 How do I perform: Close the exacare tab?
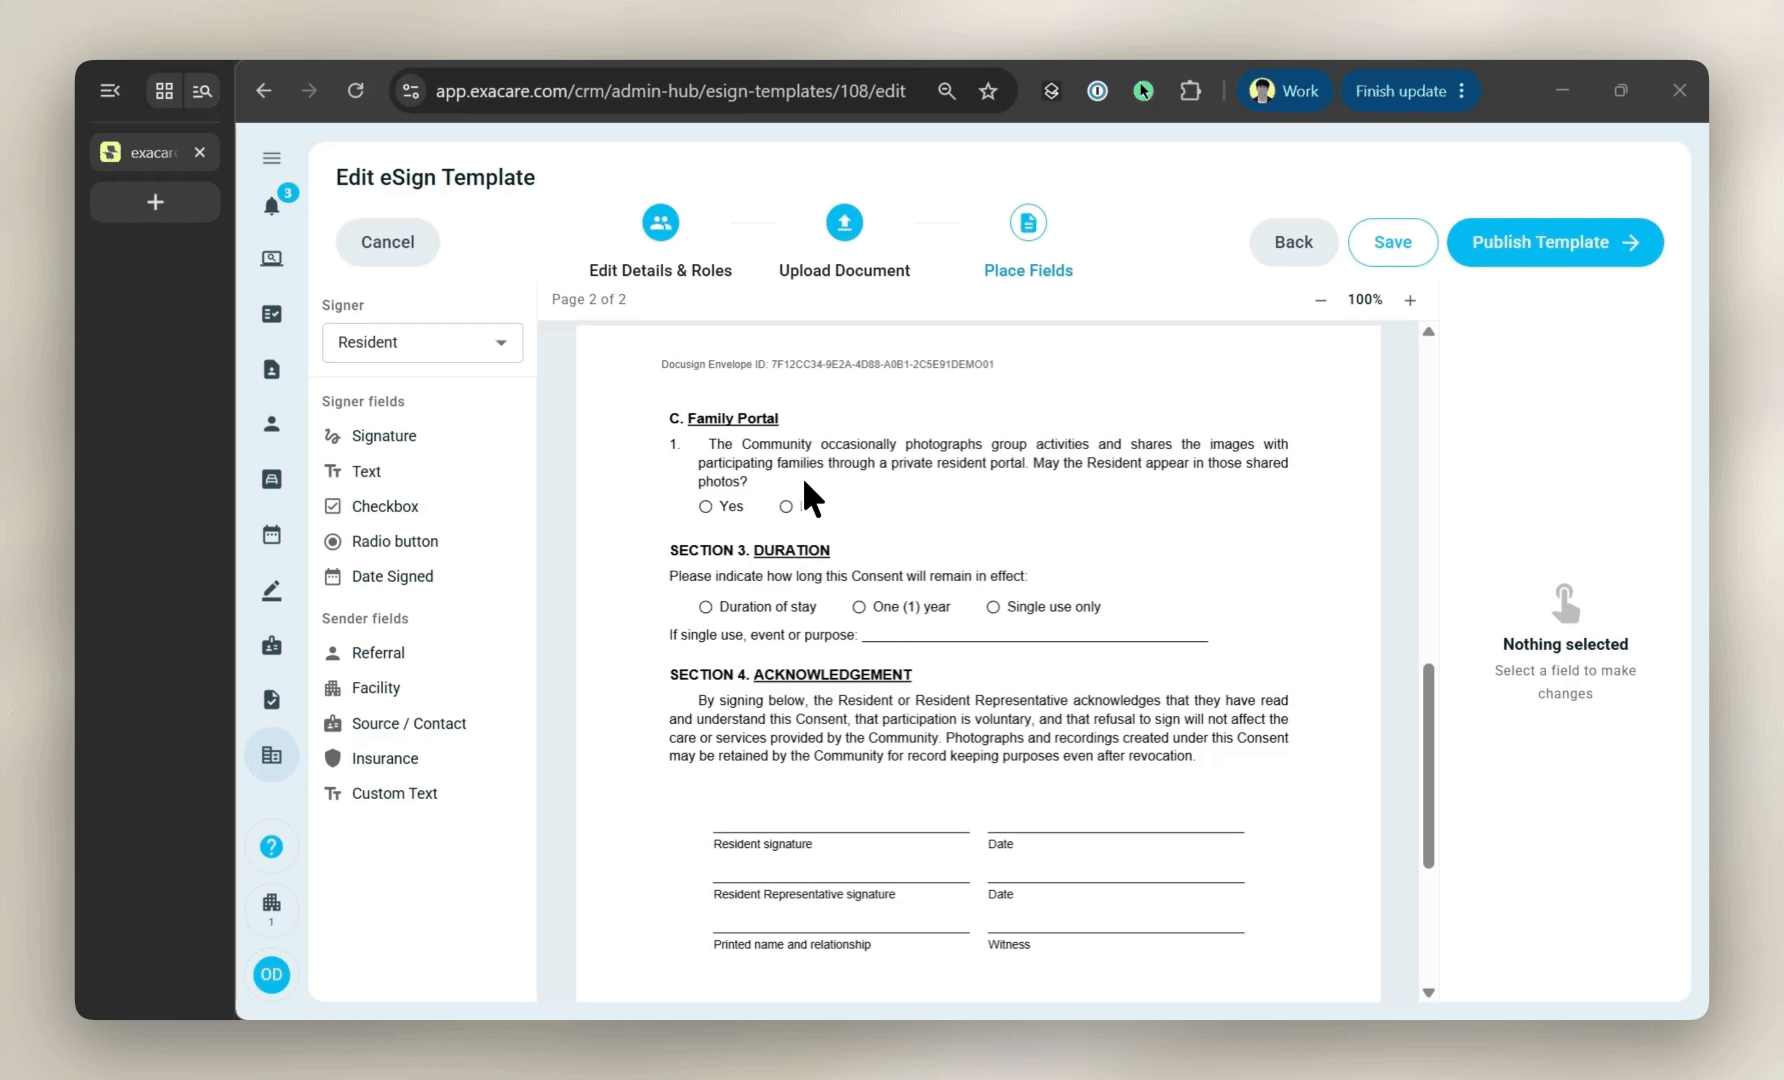tap(200, 152)
